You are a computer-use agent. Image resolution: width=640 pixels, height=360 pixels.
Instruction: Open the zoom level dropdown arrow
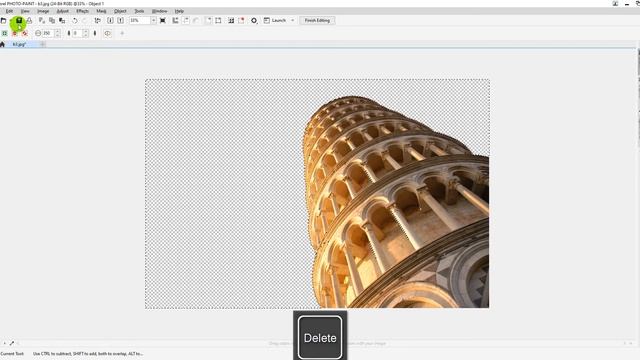153,20
